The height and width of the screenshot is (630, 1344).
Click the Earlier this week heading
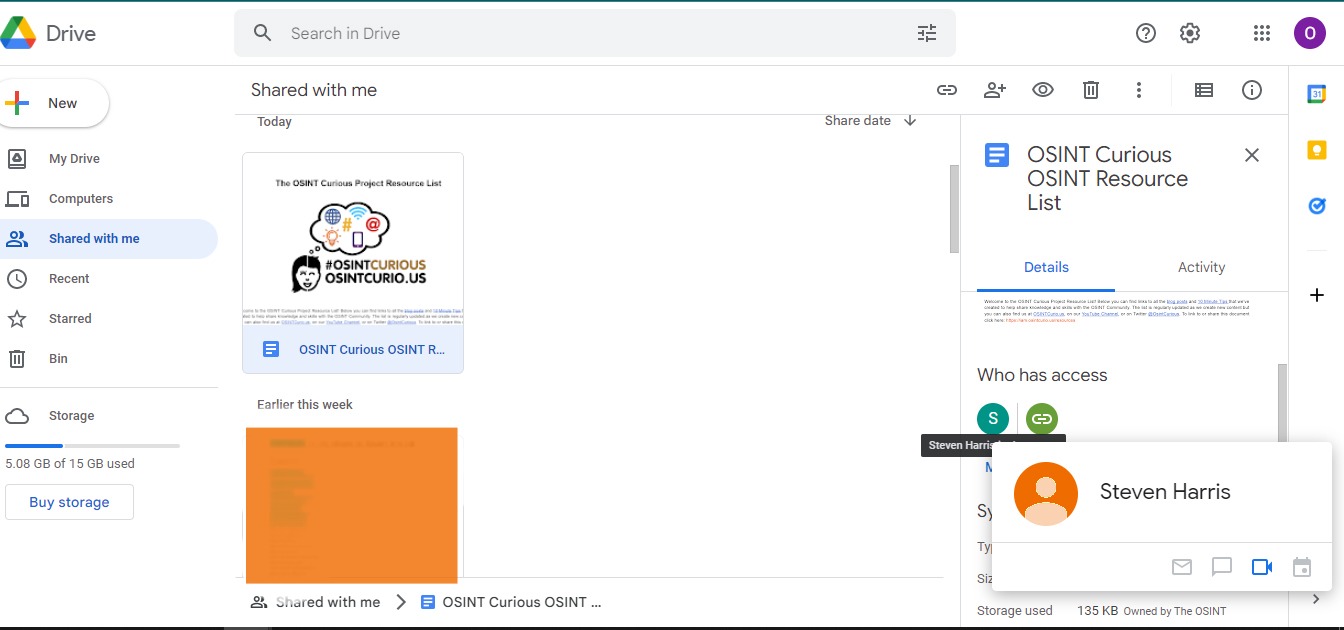pos(304,404)
